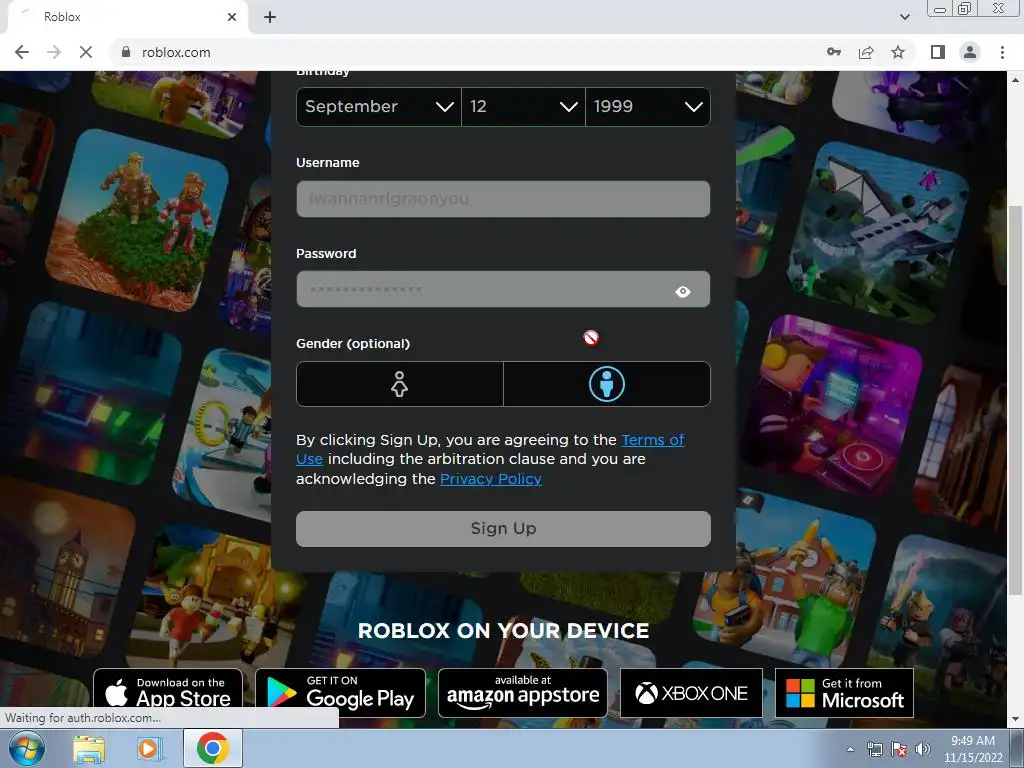Select the female gender option
The width and height of the screenshot is (1024, 768).
(400, 384)
